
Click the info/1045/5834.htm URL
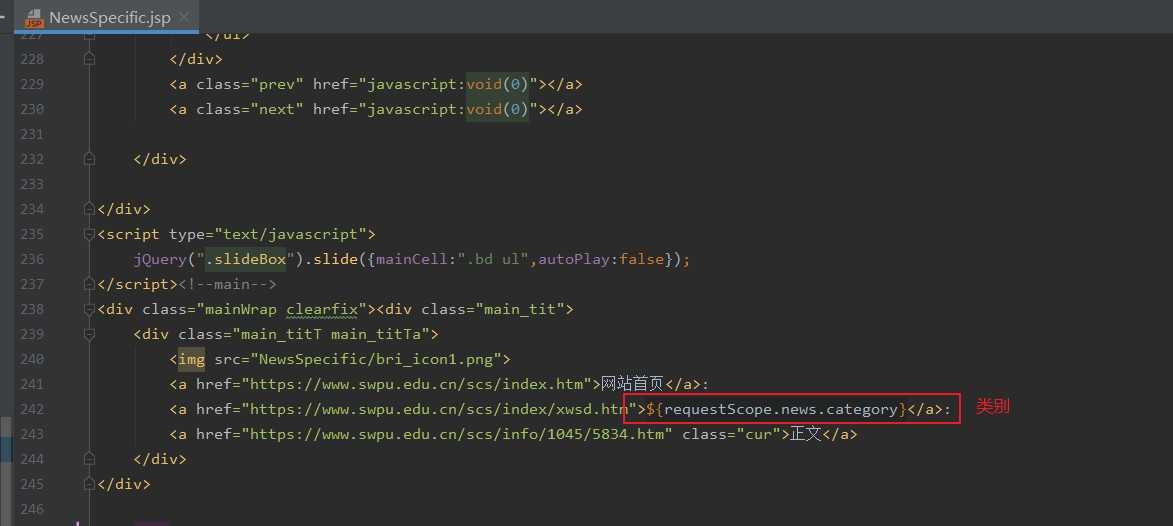pyautogui.click(x=457, y=434)
